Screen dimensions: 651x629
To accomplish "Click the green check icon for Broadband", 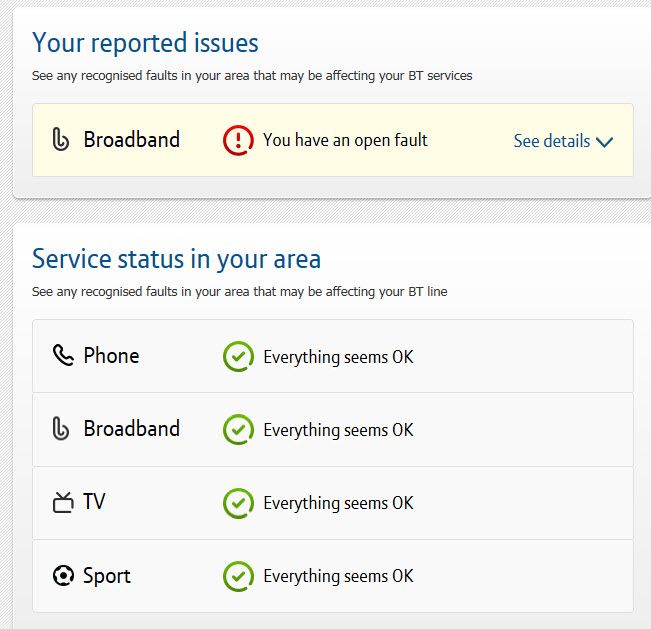I will [x=238, y=430].
